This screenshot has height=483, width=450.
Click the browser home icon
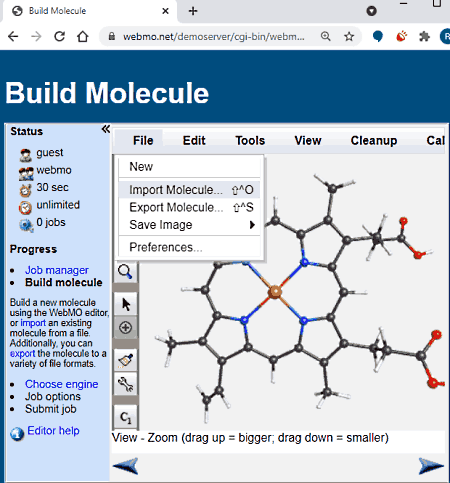click(83, 36)
